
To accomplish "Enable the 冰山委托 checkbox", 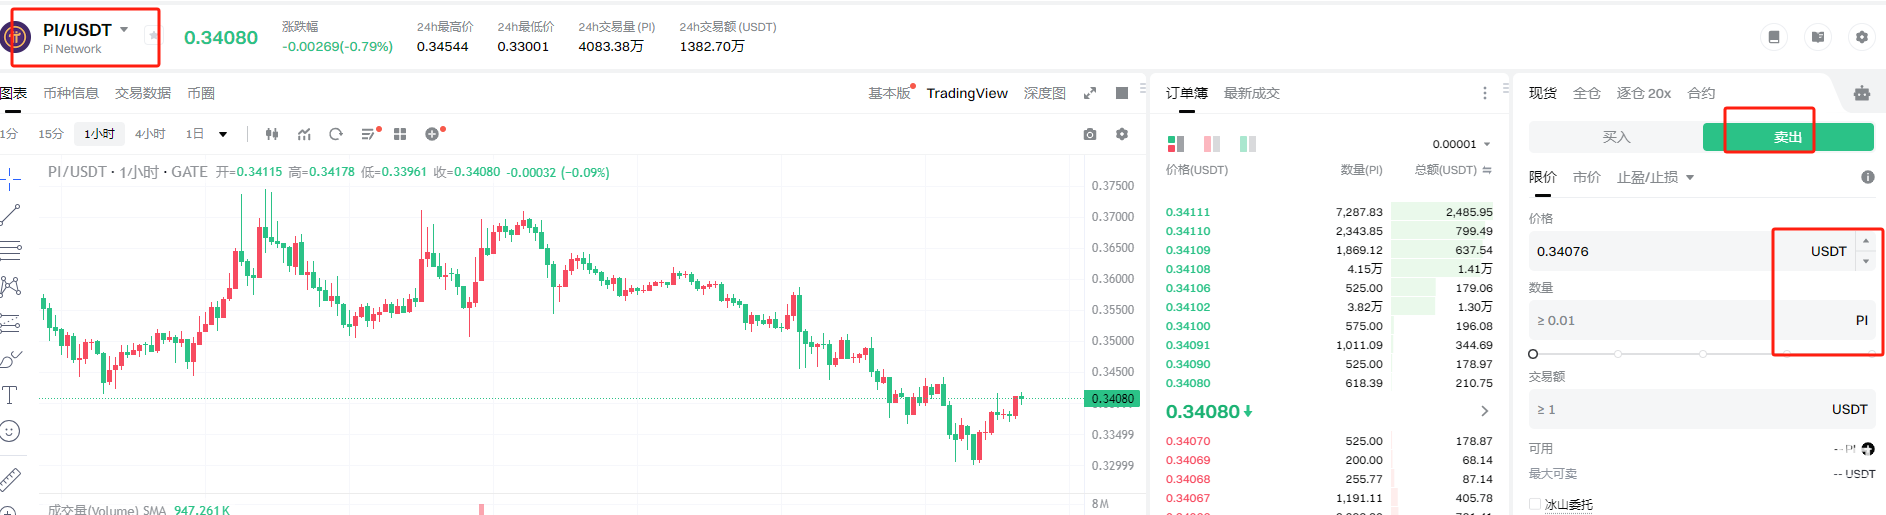I will tap(1535, 504).
